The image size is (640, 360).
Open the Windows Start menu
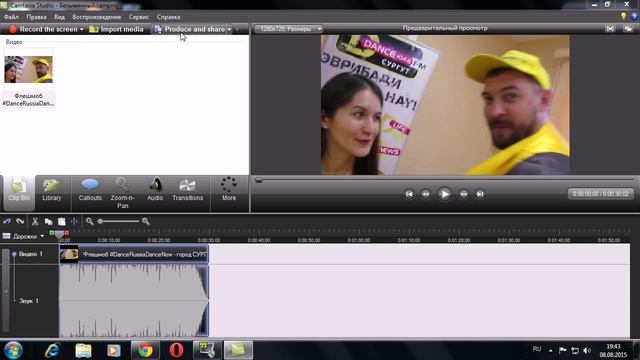point(13,350)
